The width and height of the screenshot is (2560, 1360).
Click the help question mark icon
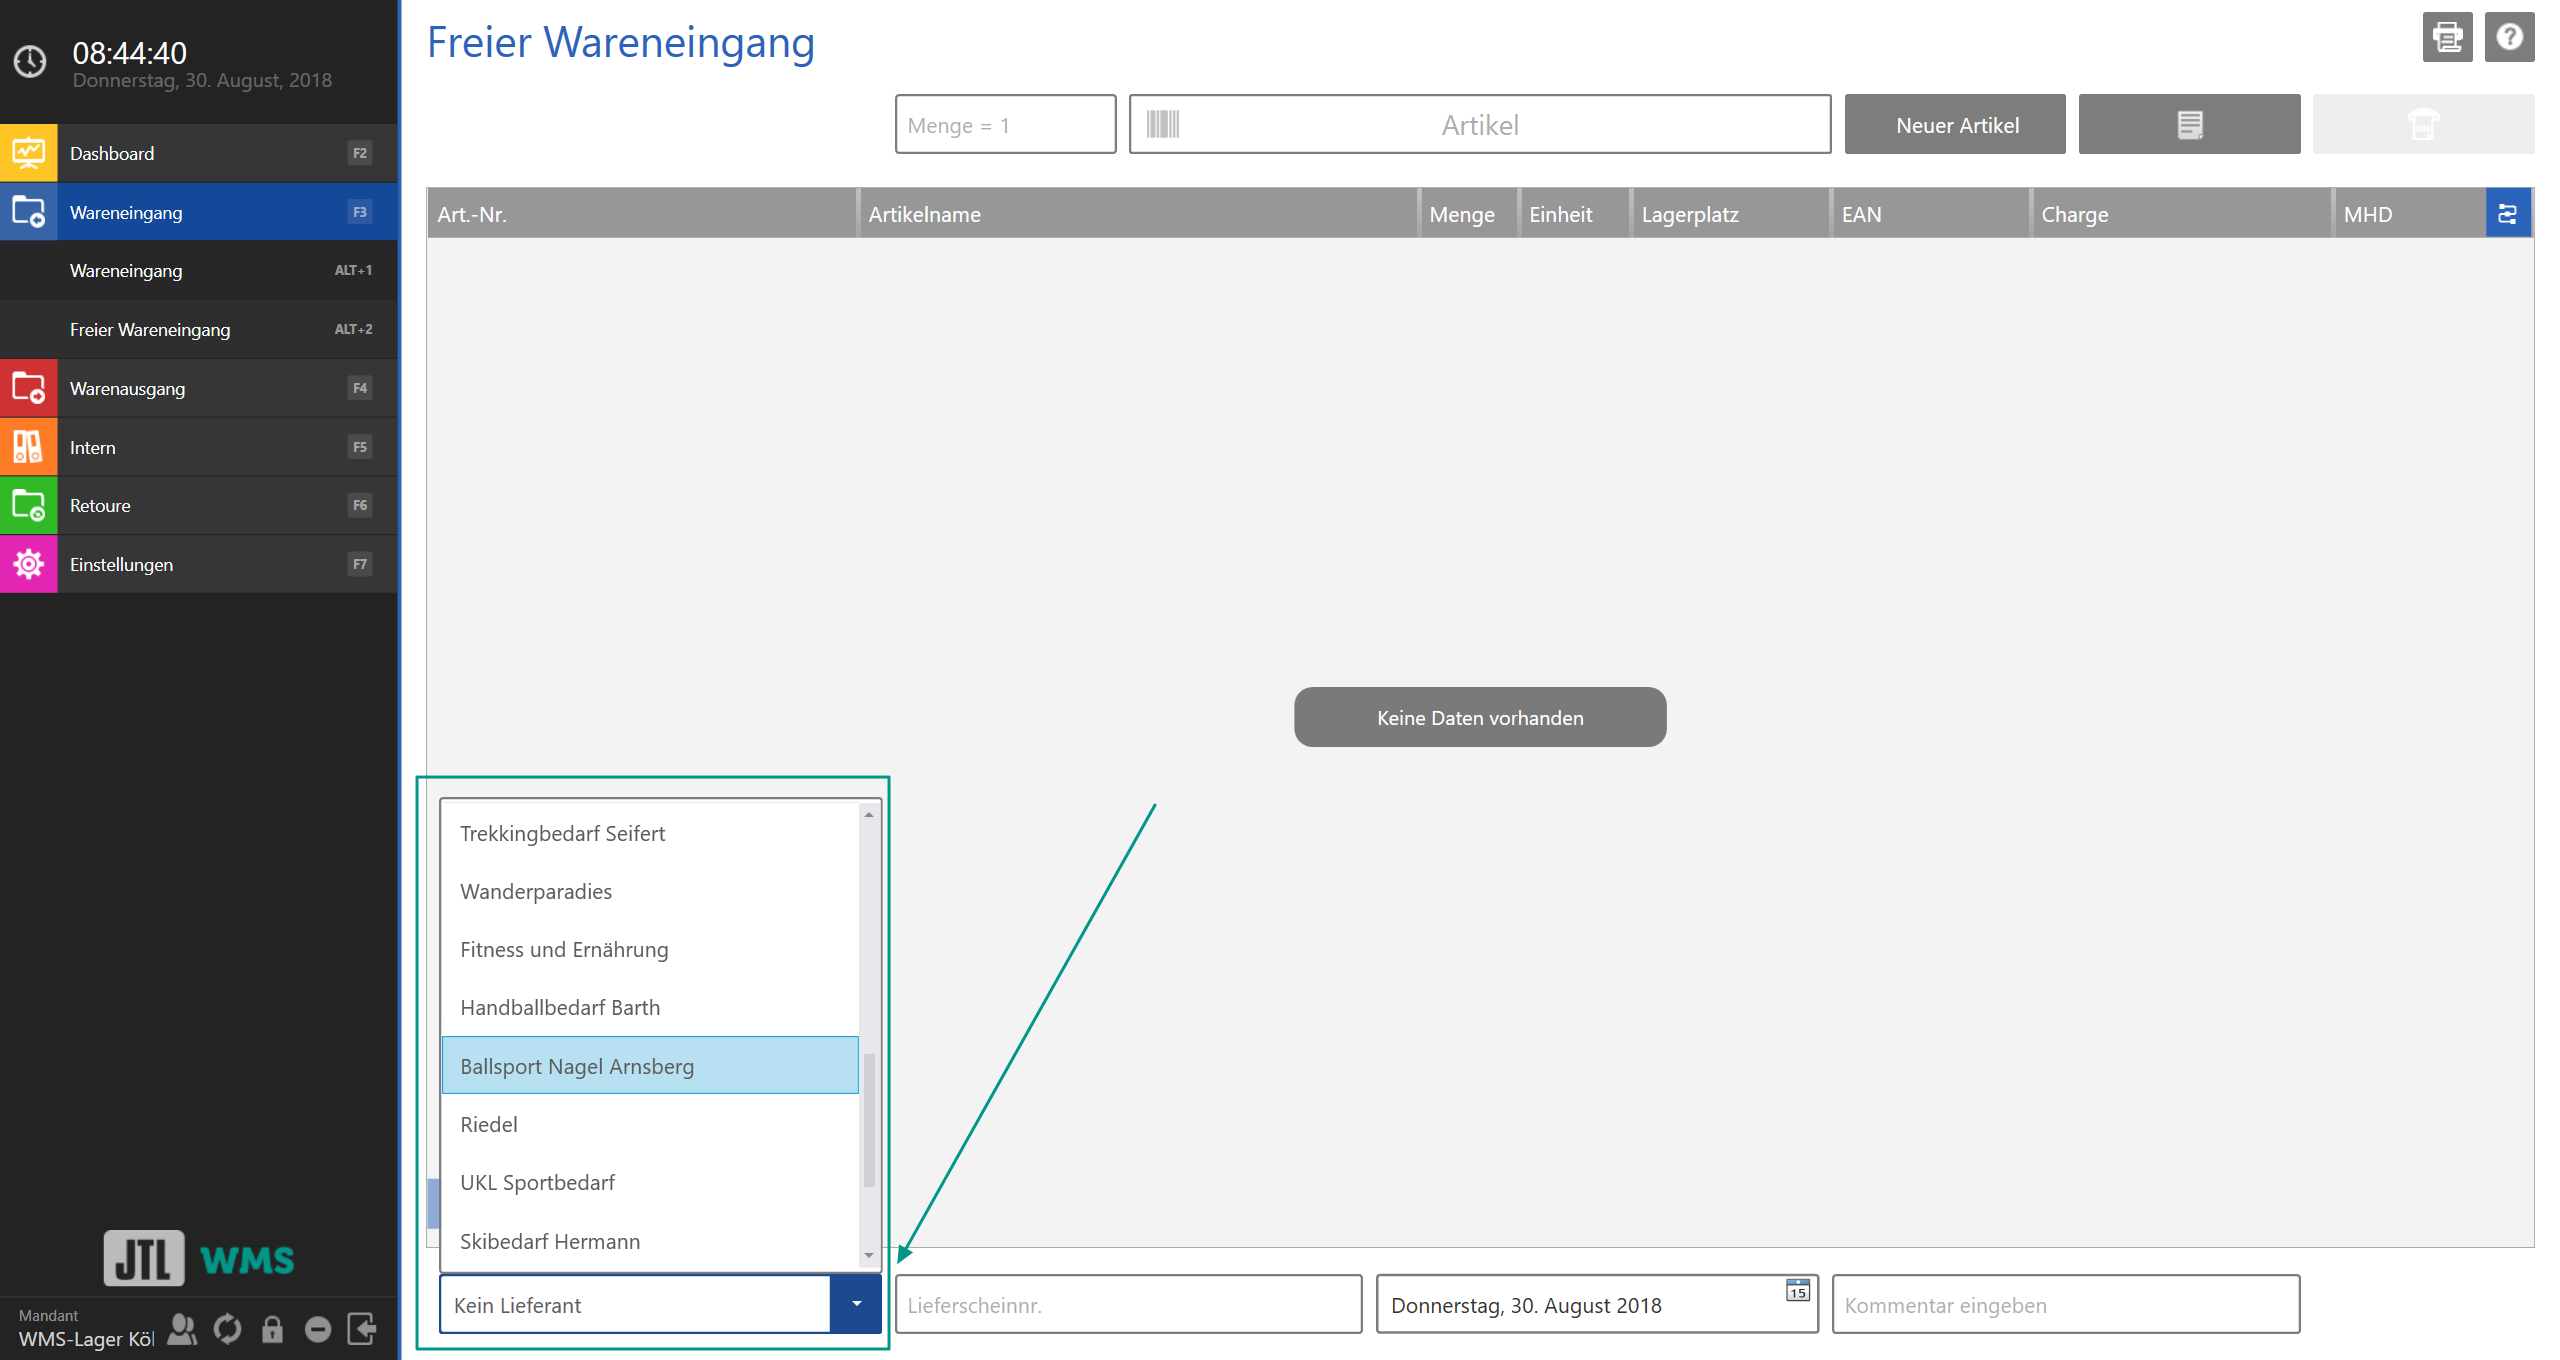2511,37
